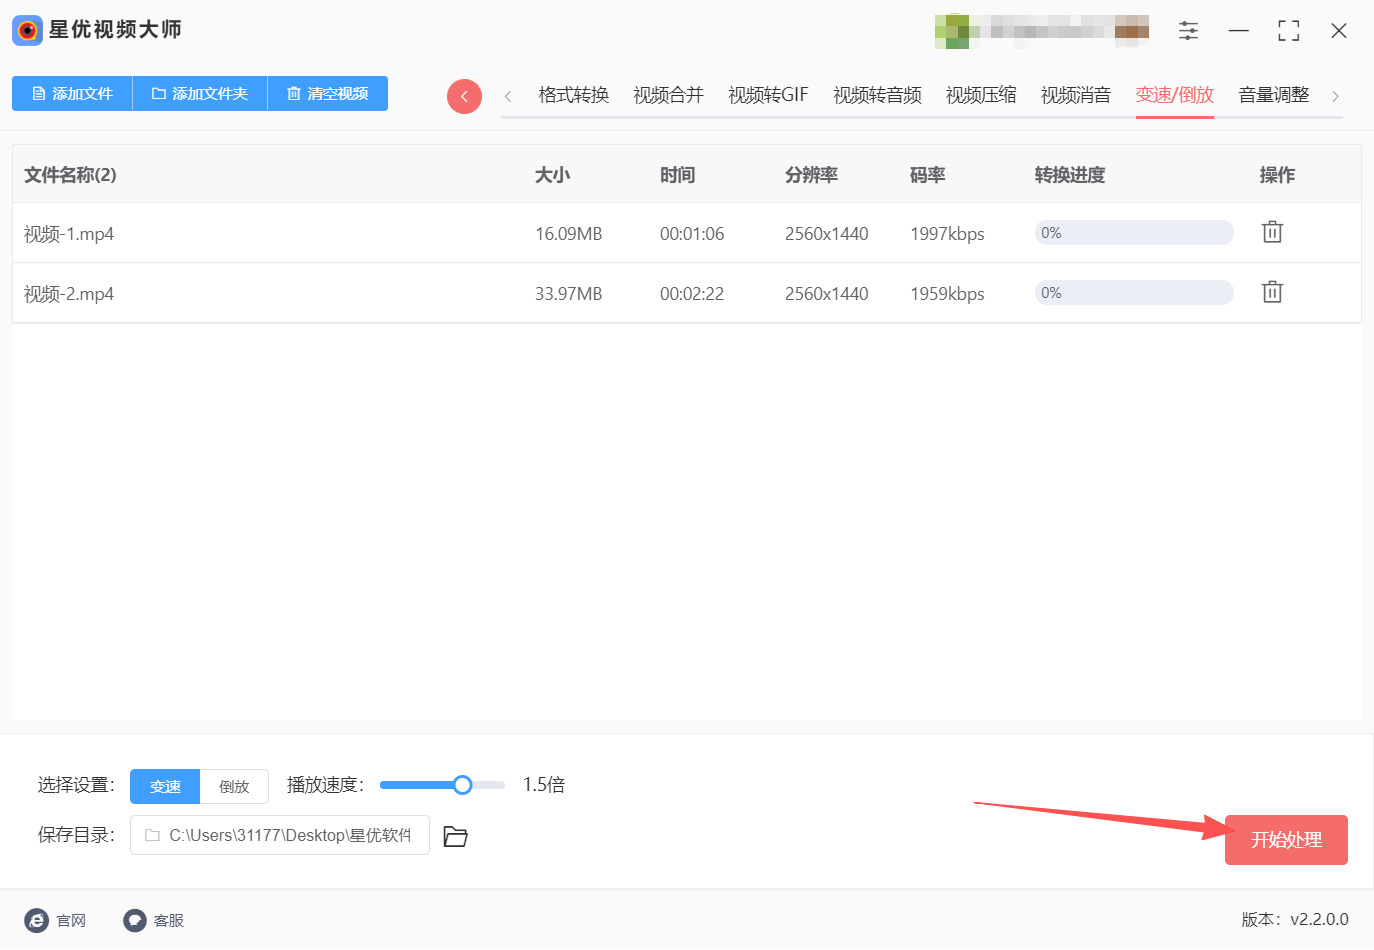Select file row 视频-1.mp4
This screenshot has height=950, width=1374.
pos(687,233)
